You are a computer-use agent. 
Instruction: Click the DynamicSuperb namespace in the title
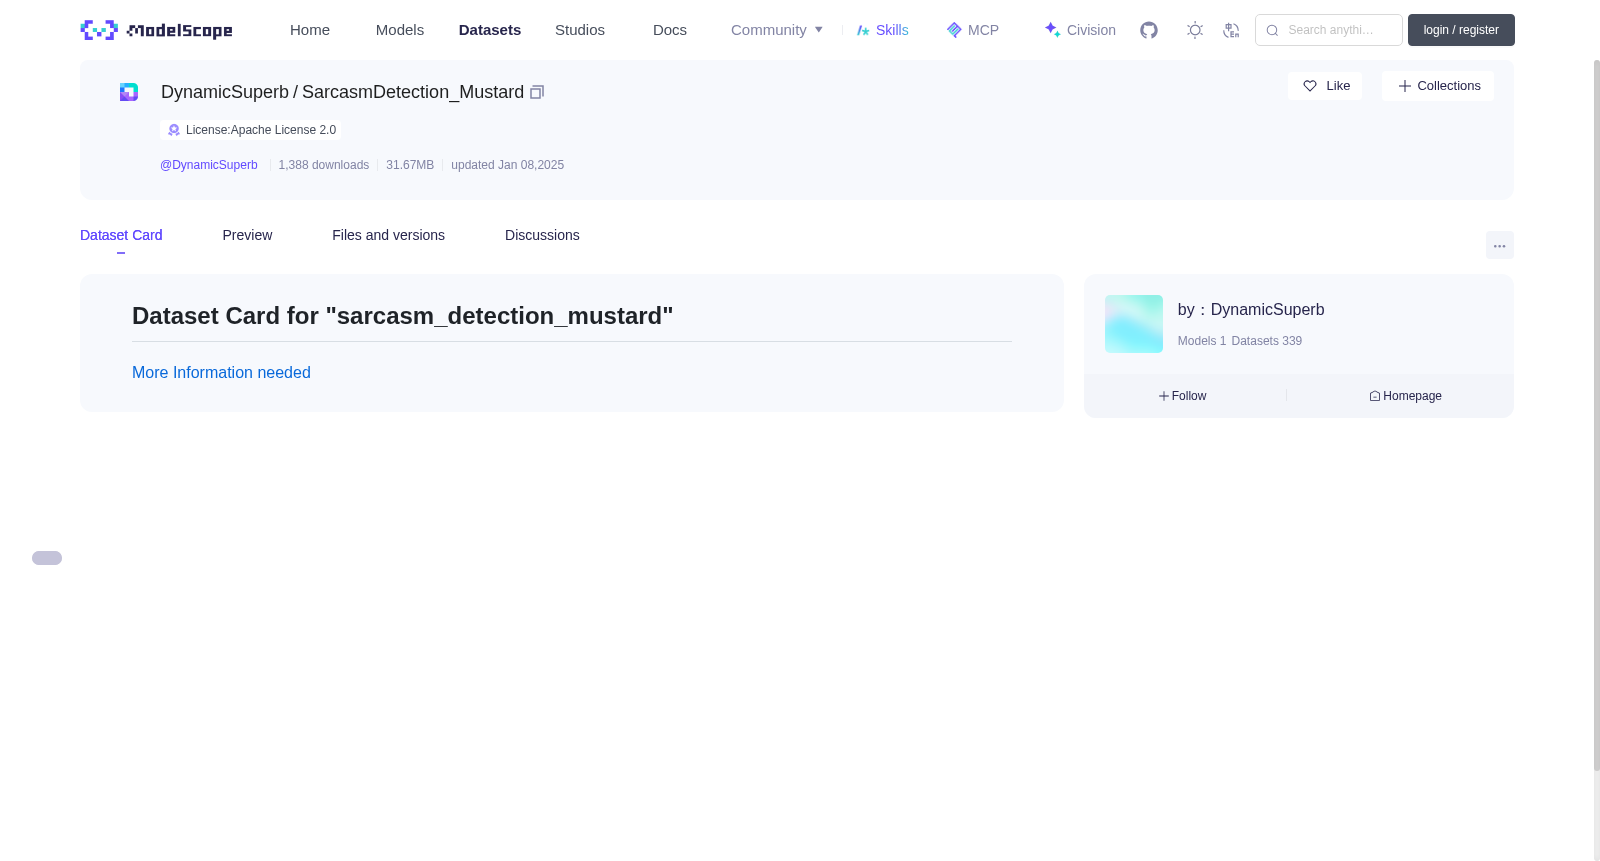225,92
